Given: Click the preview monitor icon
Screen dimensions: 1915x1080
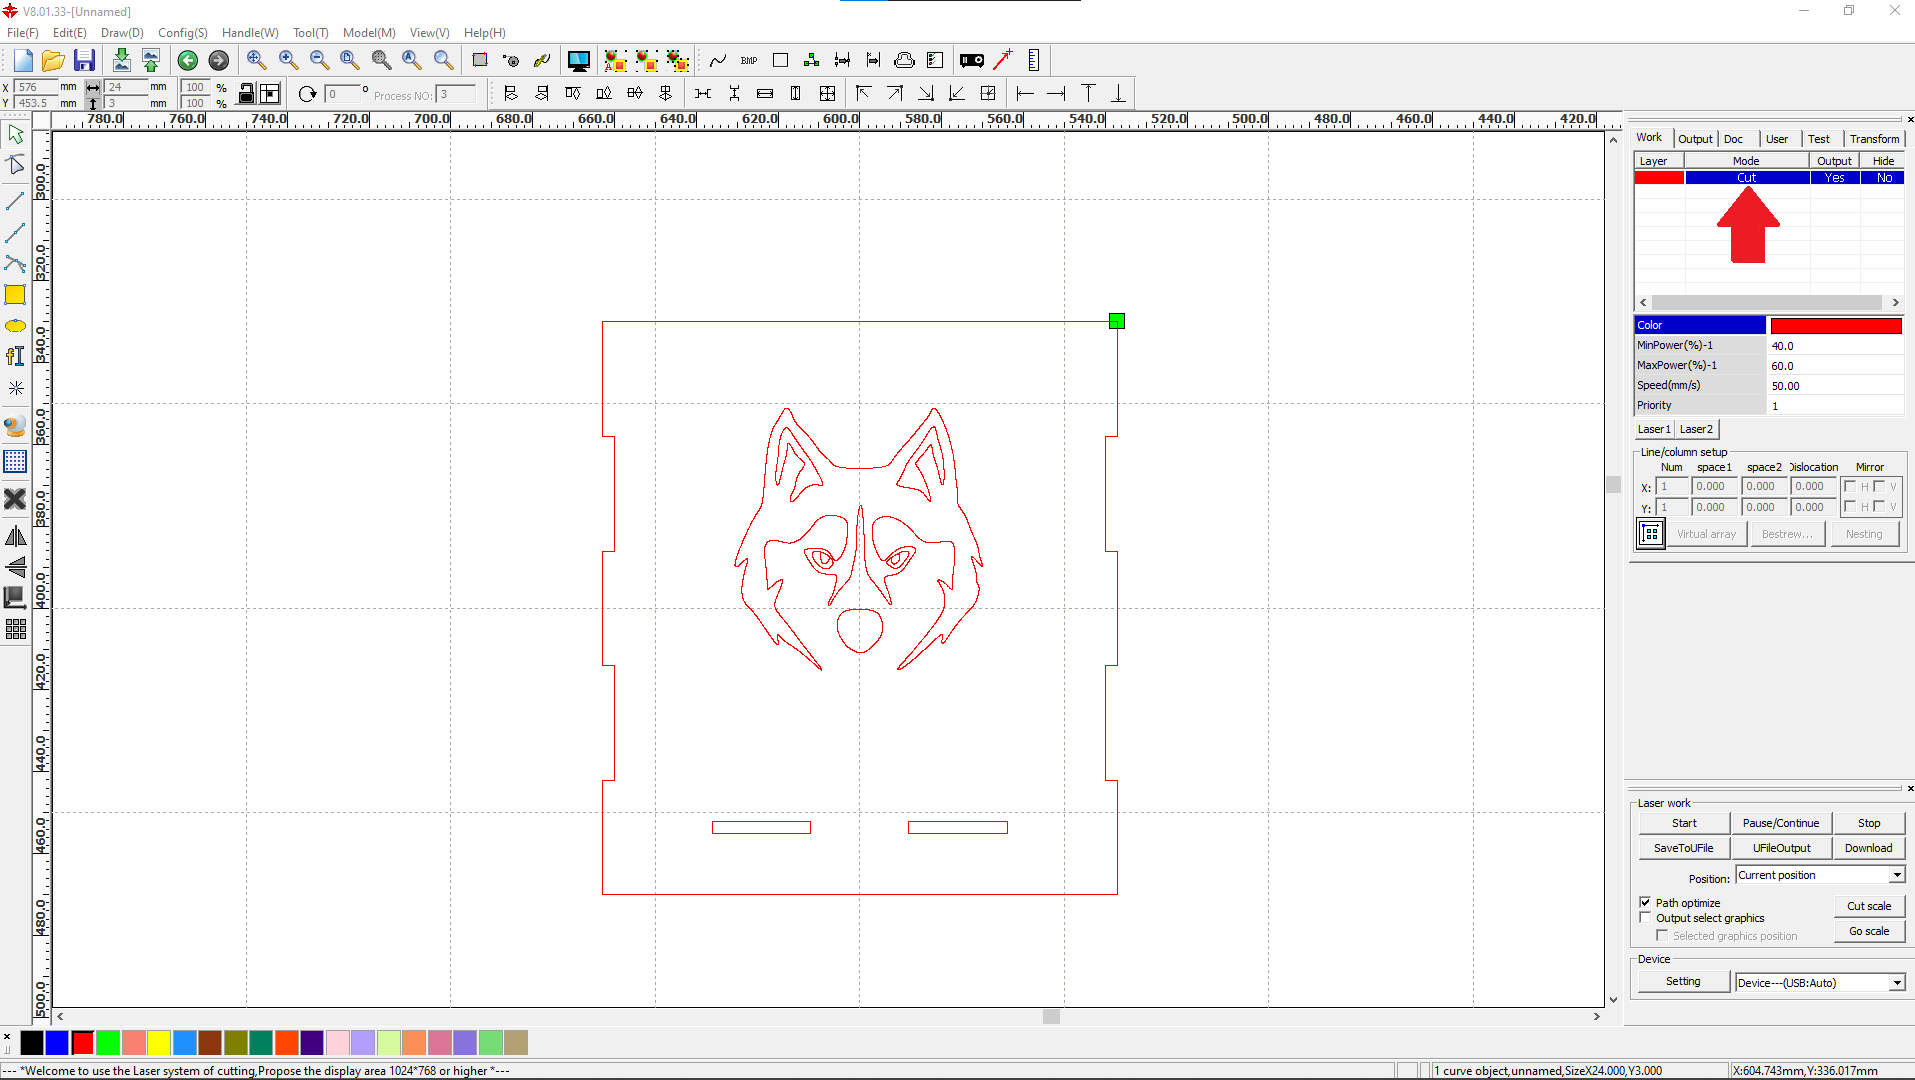Looking at the screenshot, I should [x=578, y=60].
